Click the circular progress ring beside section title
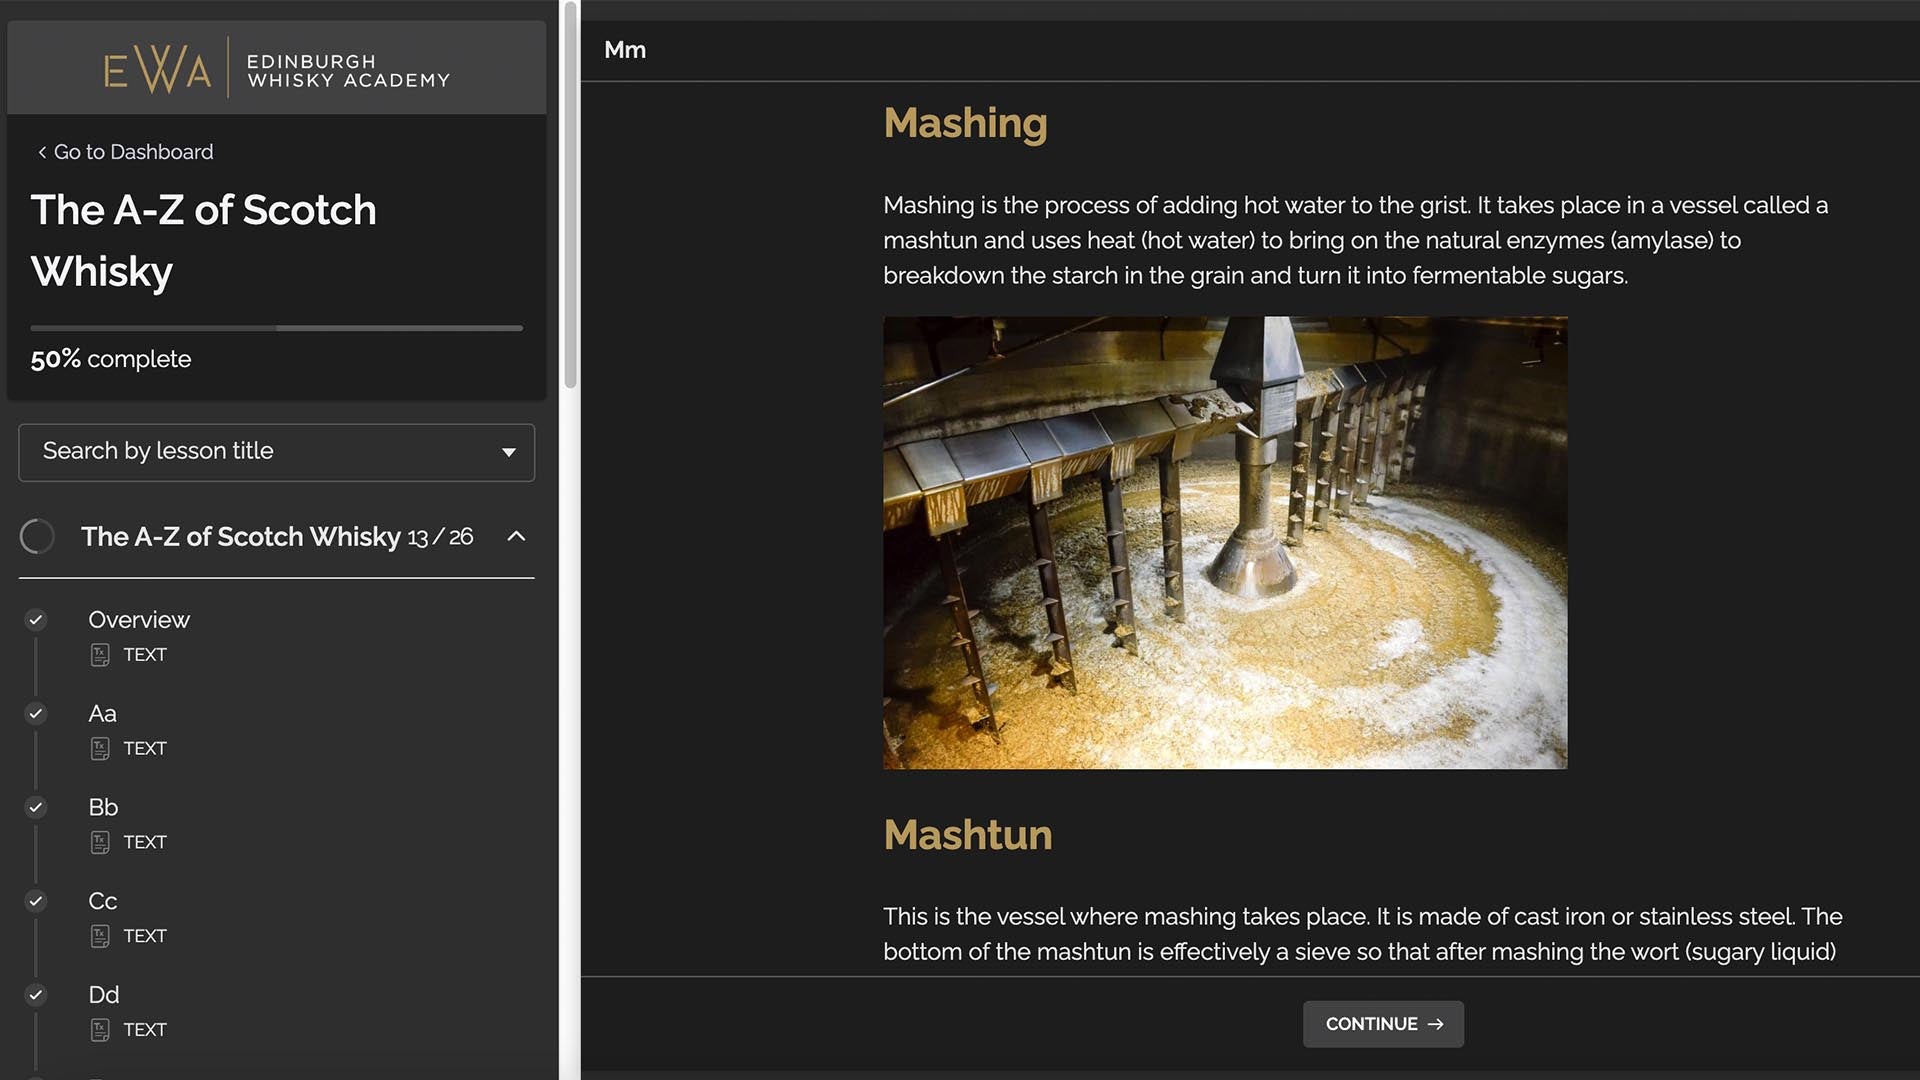Screen dimensions: 1920x1080 (x=37, y=537)
